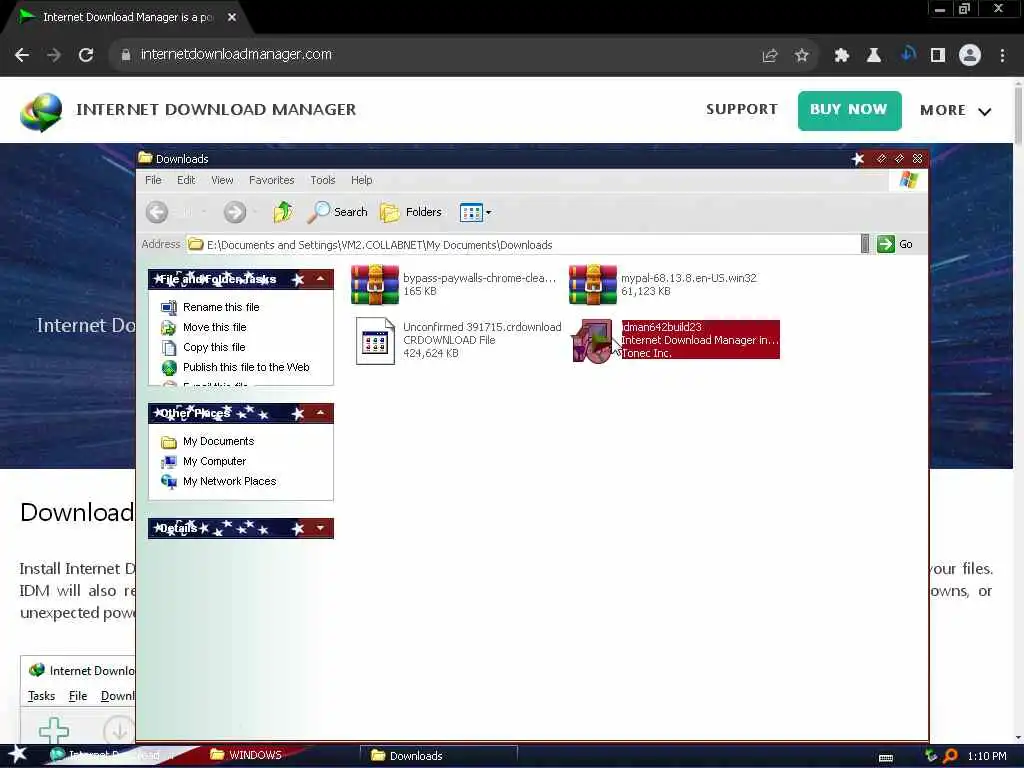This screenshot has width=1024, height=768.
Task: Click the Explorer Forward arrow button
Action: (235, 212)
